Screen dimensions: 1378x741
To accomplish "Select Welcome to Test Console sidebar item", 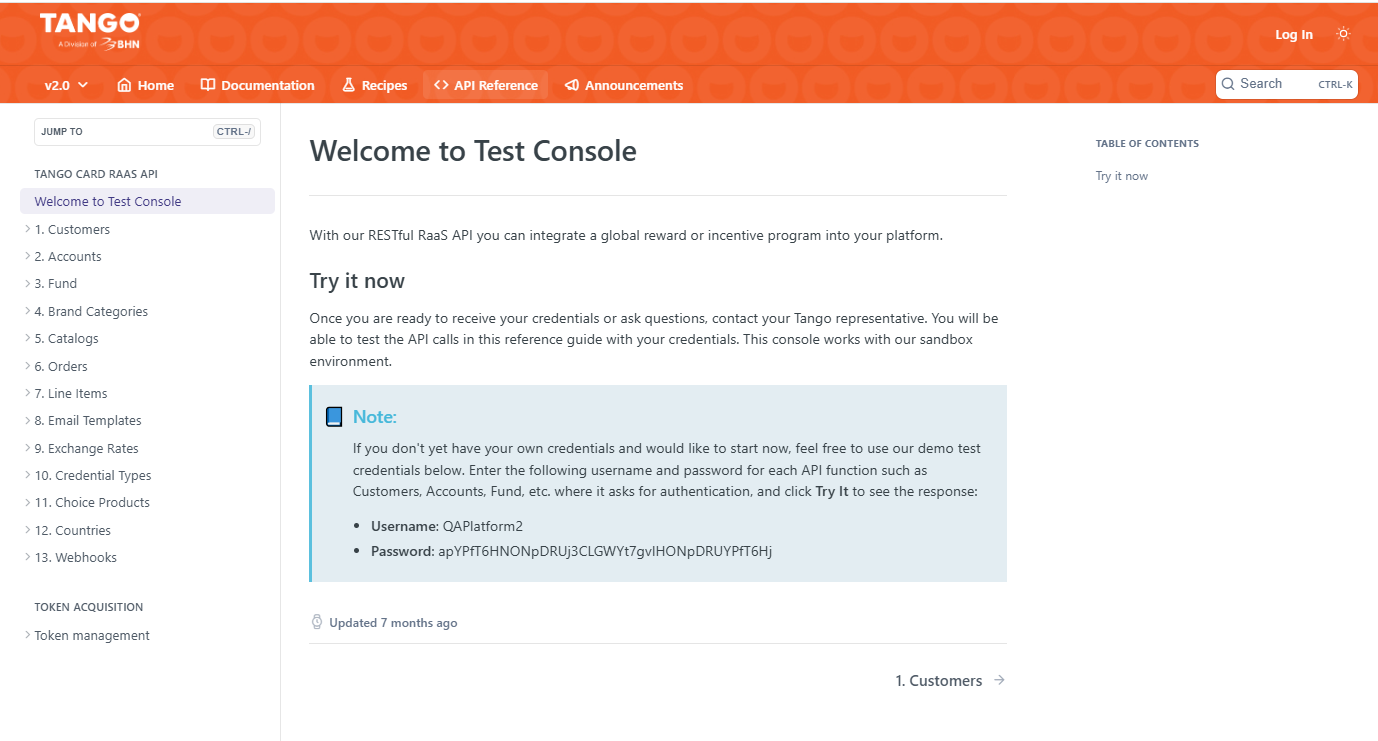I will point(147,201).
